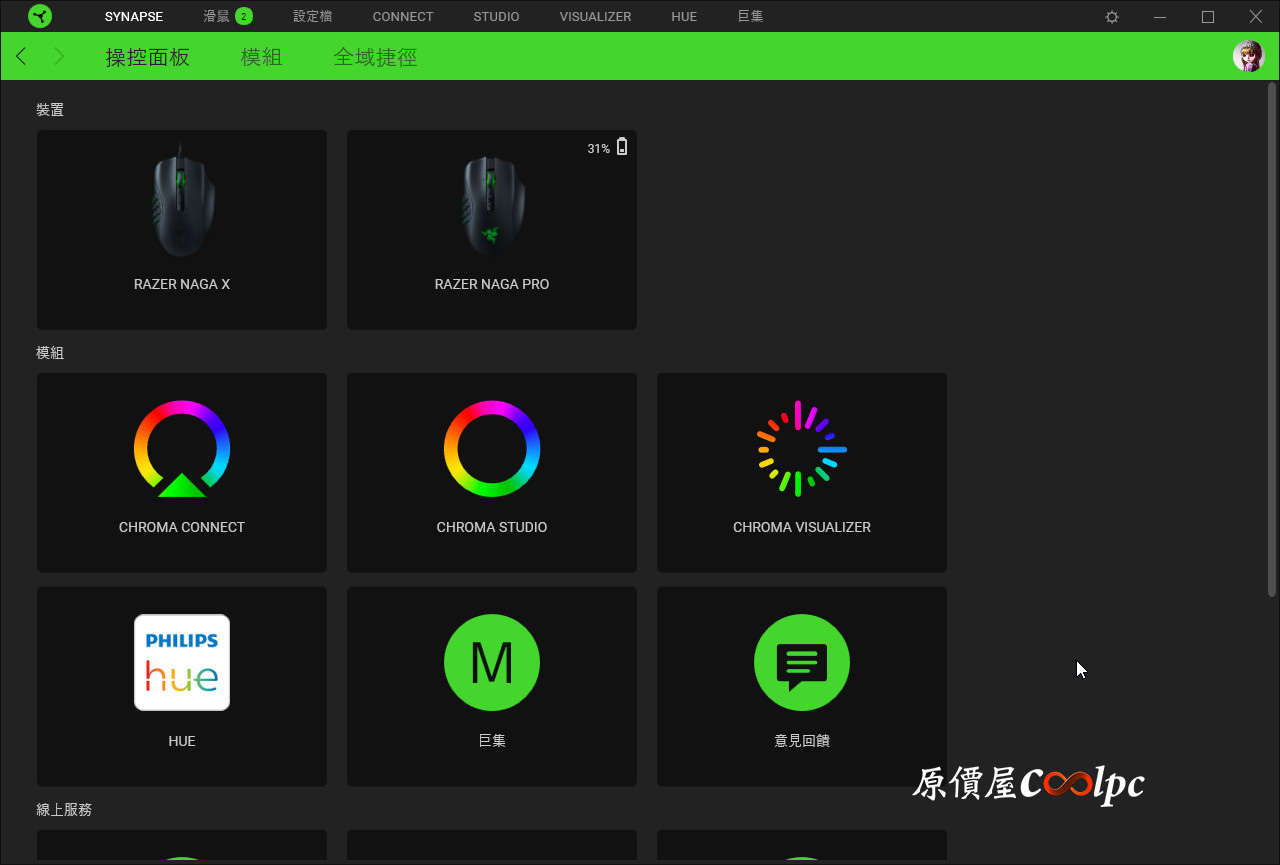This screenshot has height=865, width=1280.
Task: Select the 模組 sub-tab
Action: [261, 57]
